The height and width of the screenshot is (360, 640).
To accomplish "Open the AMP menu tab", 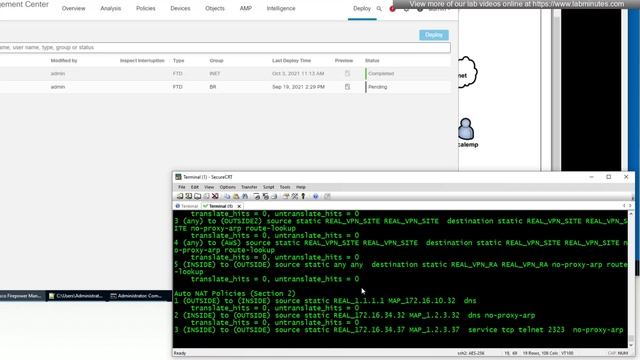I will (246, 9).
